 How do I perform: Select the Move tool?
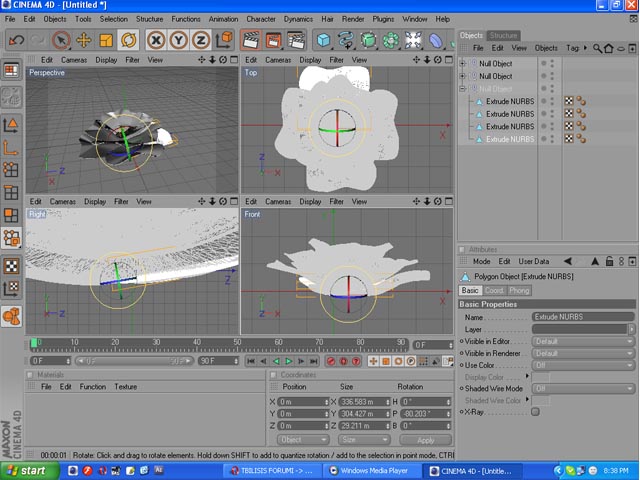point(83,40)
